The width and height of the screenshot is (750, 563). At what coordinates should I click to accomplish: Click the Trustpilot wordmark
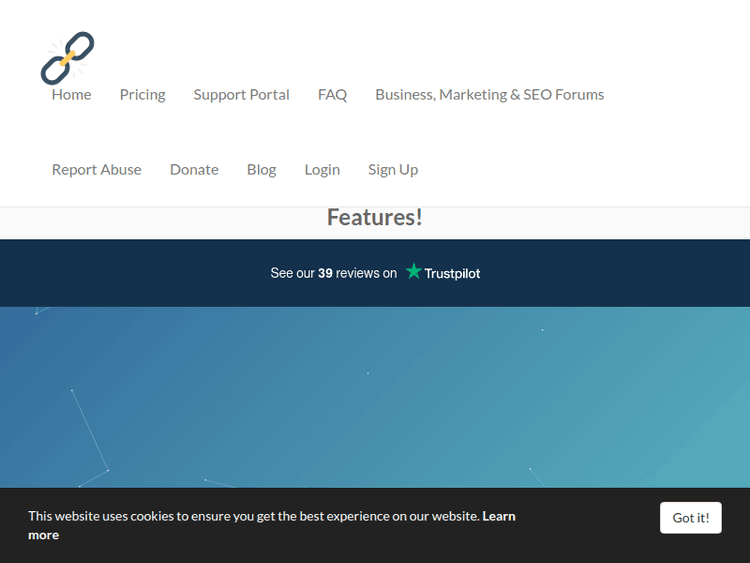point(452,273)
